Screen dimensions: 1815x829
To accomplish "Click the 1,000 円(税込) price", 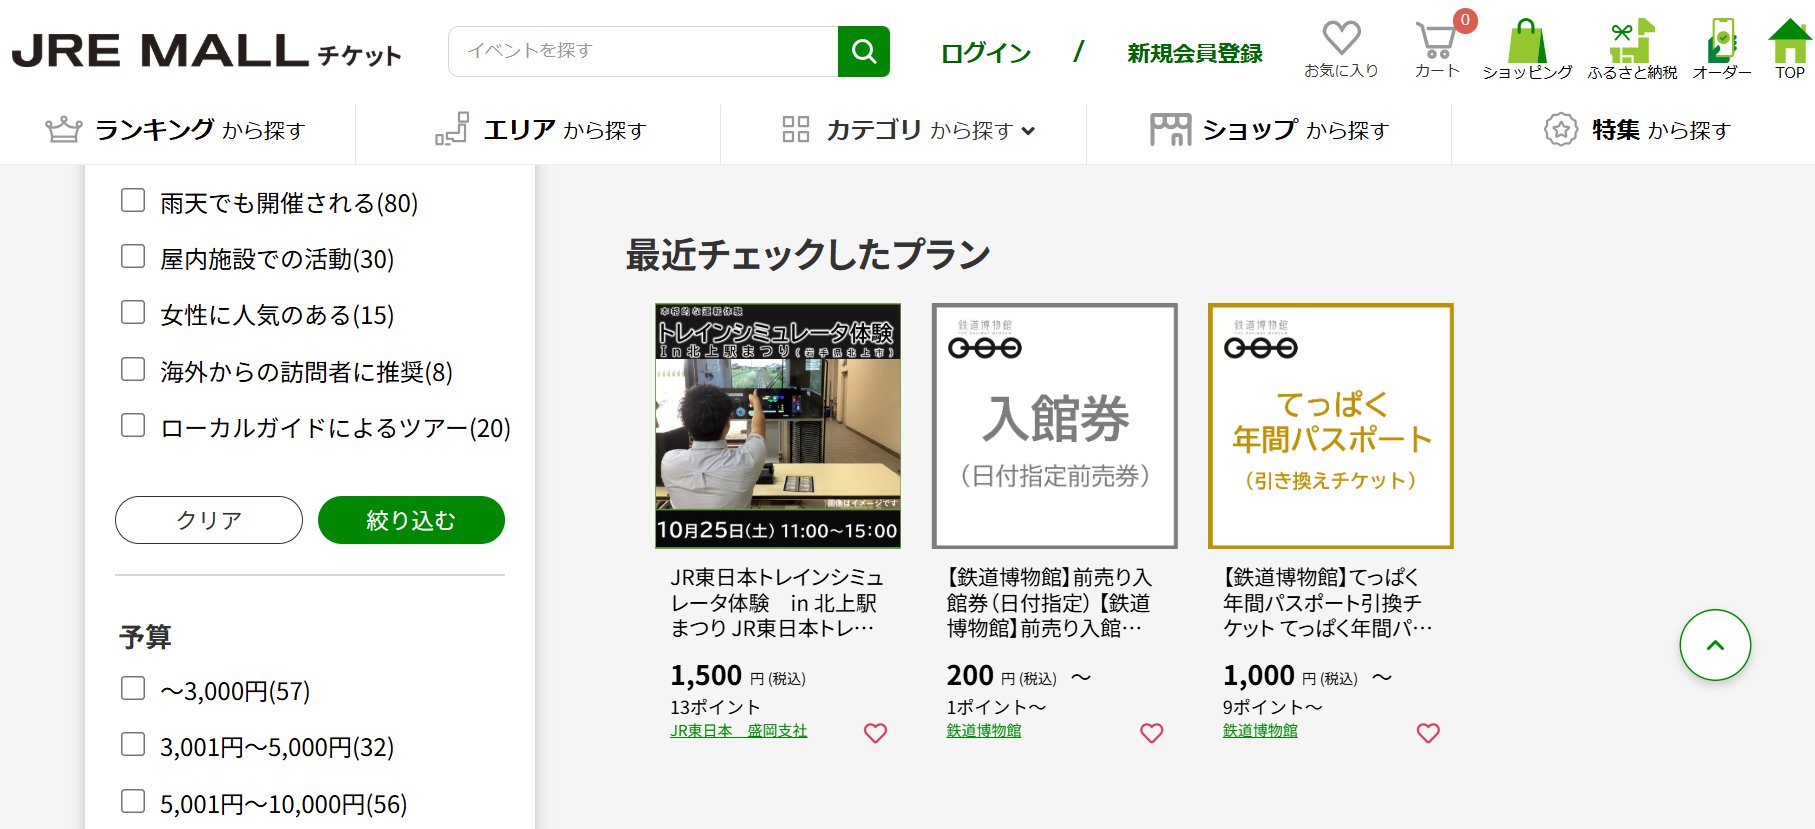I will (1290, 676).
